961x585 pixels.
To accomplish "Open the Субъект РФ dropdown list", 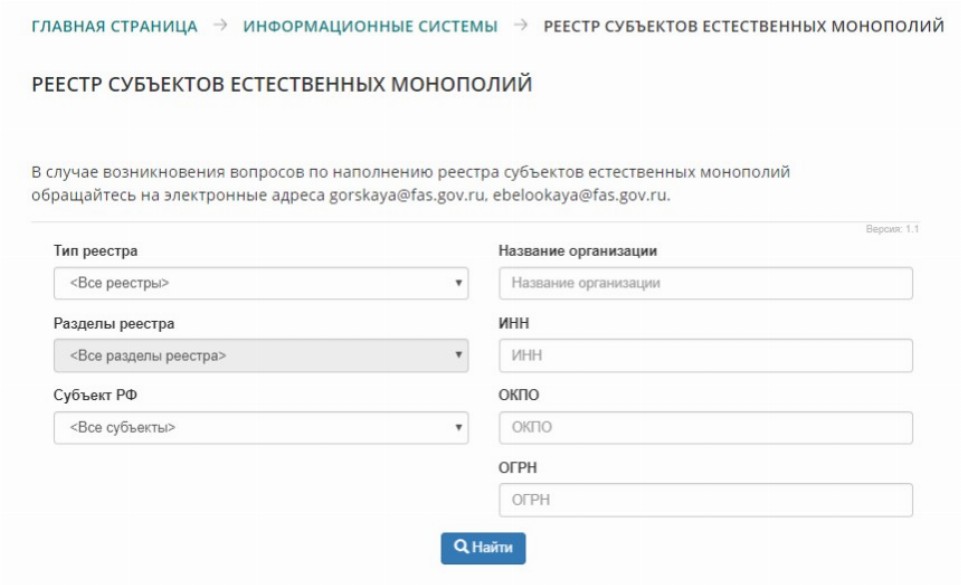I will (260, 427).
